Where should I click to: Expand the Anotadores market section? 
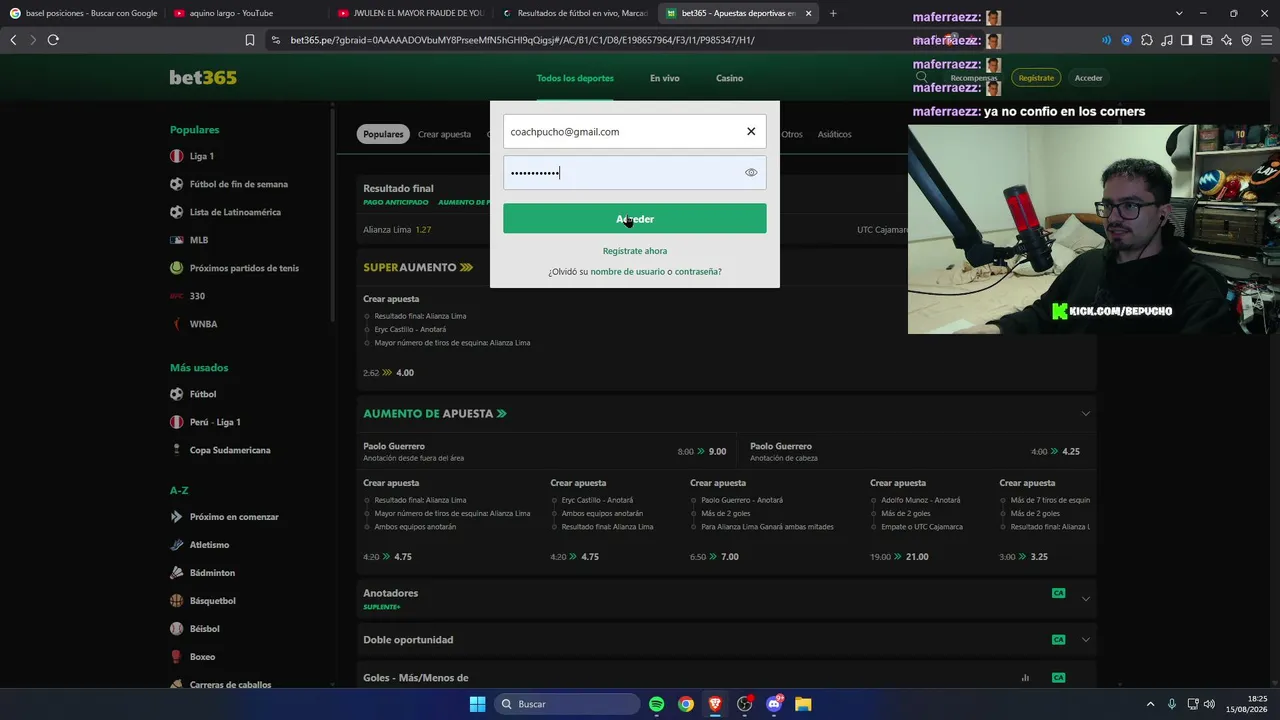point(1085,599)
